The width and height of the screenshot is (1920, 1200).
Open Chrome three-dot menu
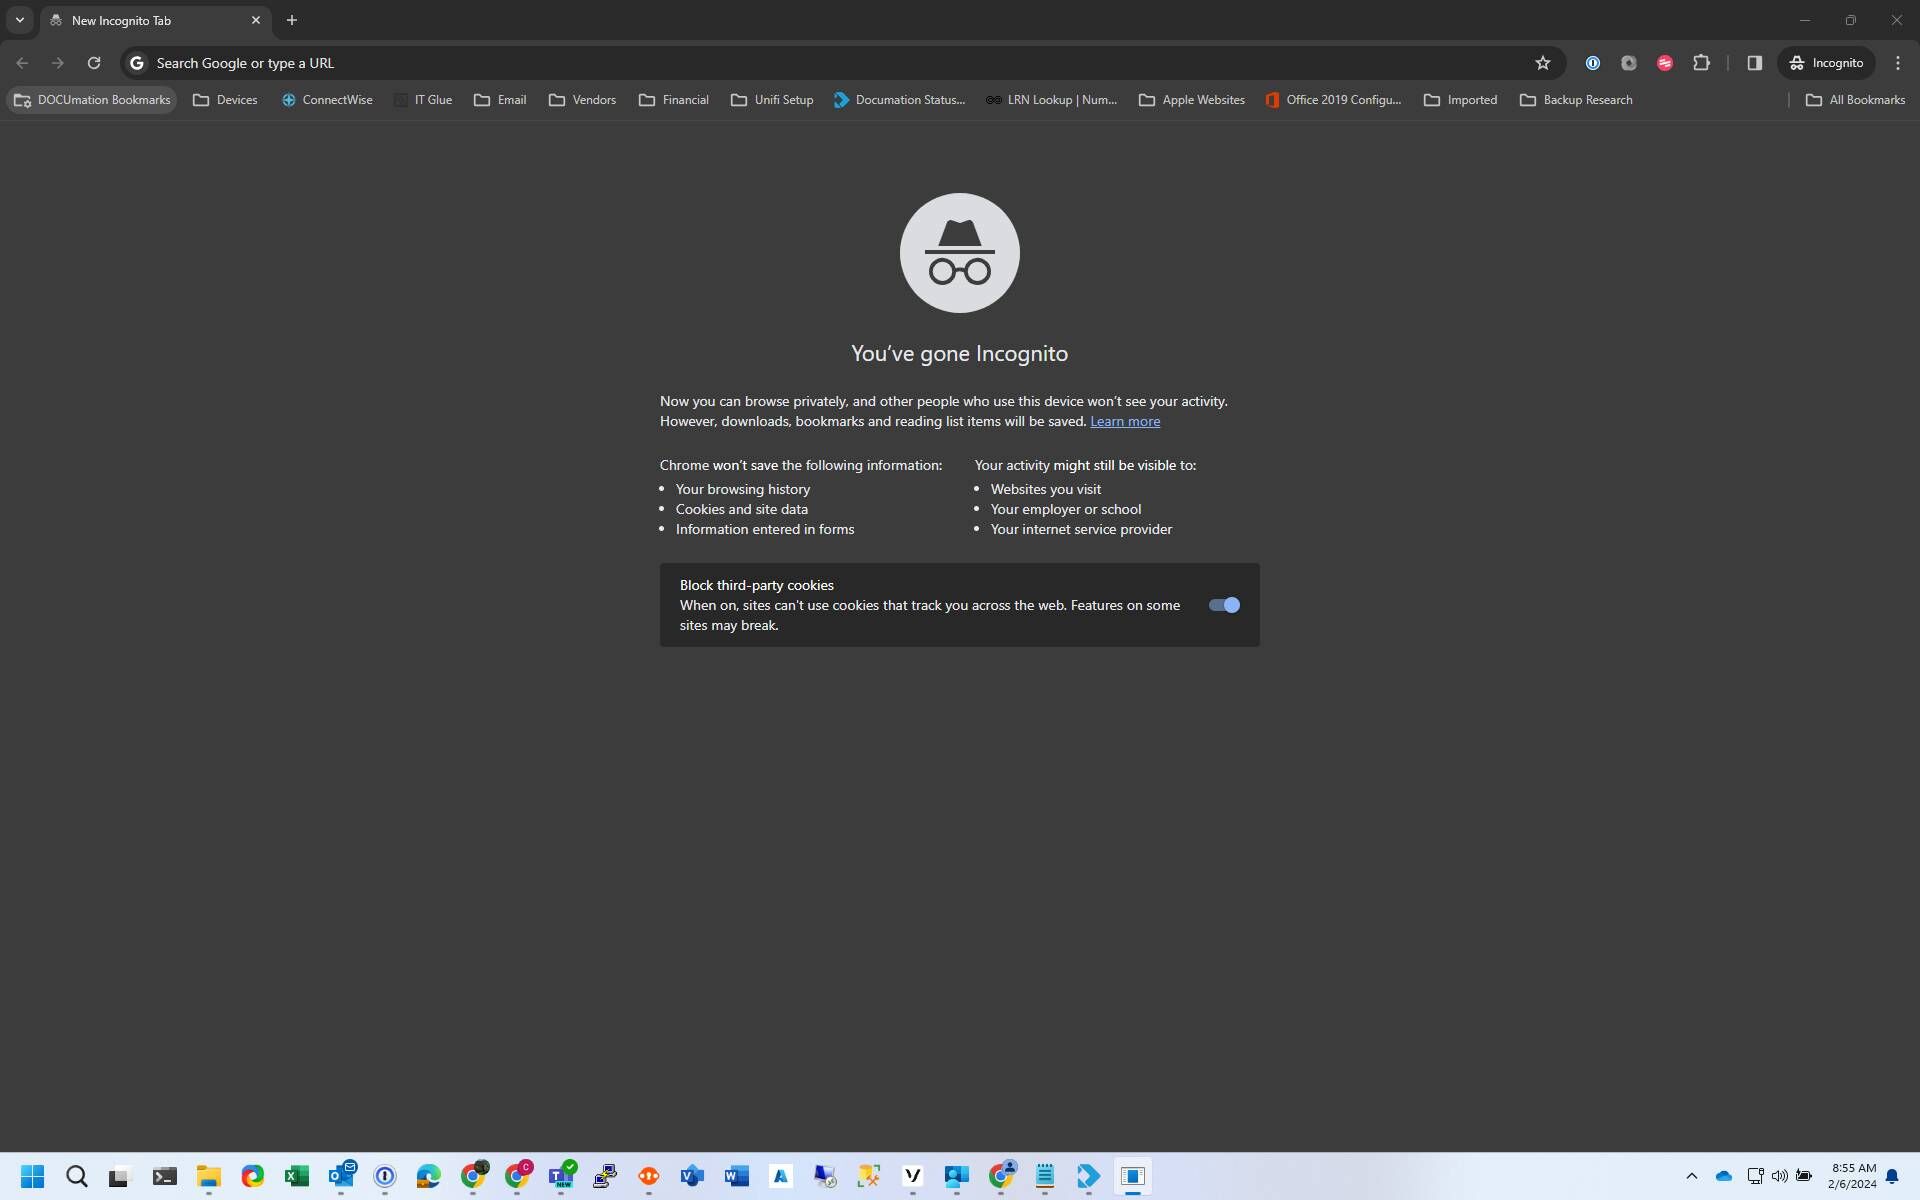pos(1897,63)
